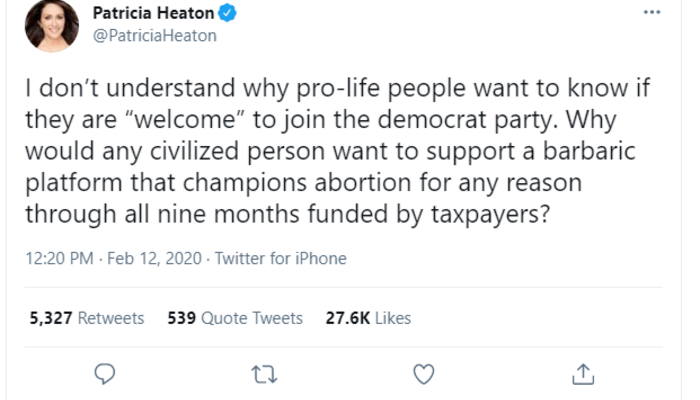Click the Patricia Heaton display name
The width and height of the screenshot is (700, 400).
click(x=152, y=15)
